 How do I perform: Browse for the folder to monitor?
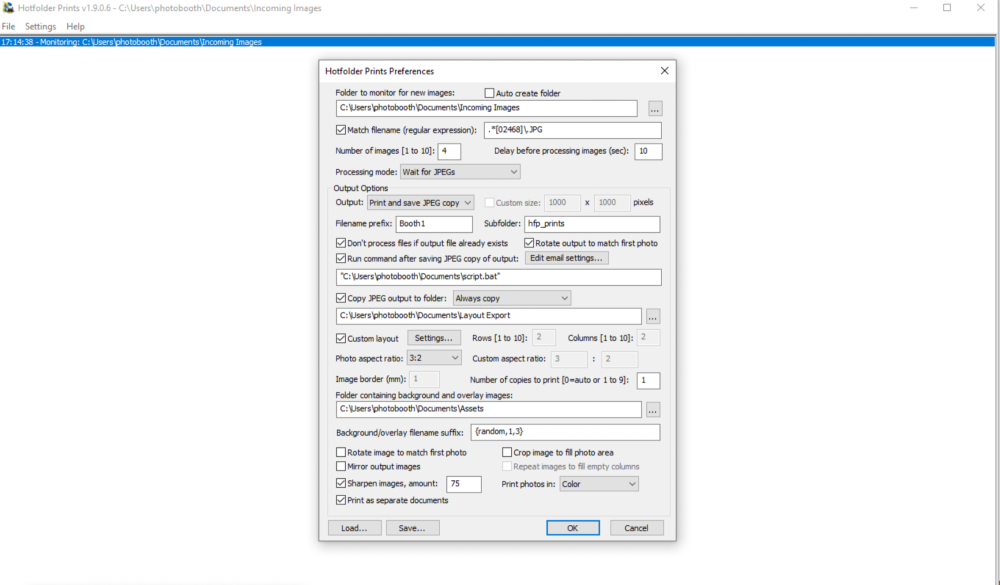pyautogui.click(x=655, y=109)
